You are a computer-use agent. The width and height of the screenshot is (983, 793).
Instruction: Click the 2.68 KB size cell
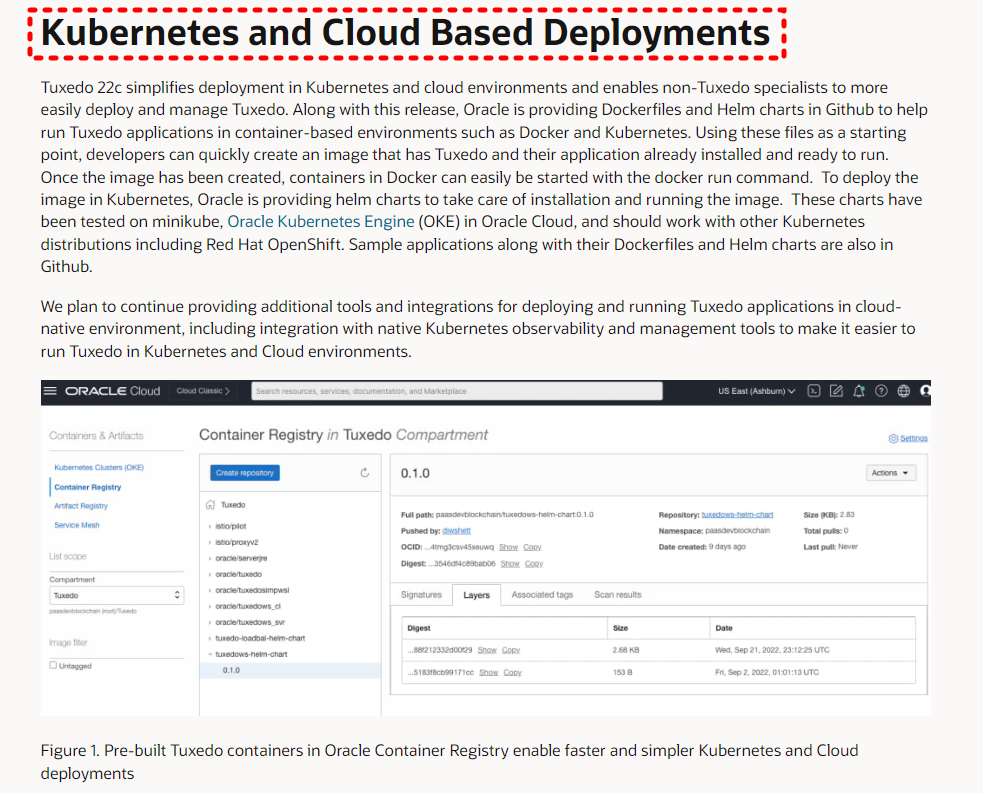(626, 650)
